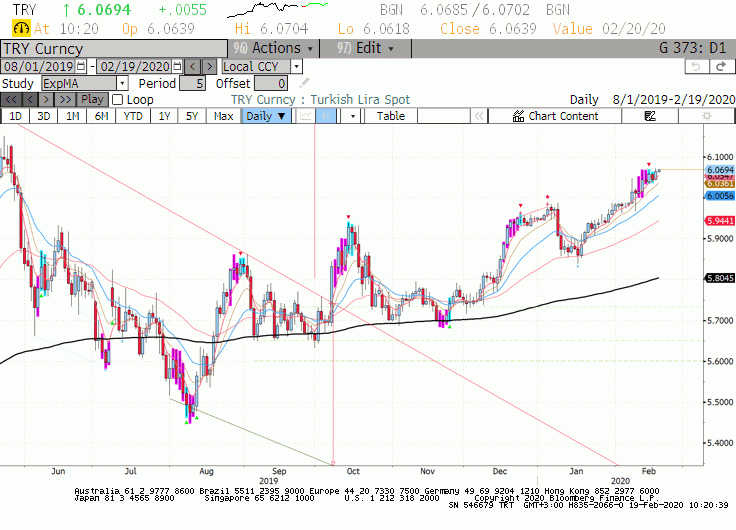Select the candlestick chart type icon
Screen dimensions: 736x530
click(326, 116)
